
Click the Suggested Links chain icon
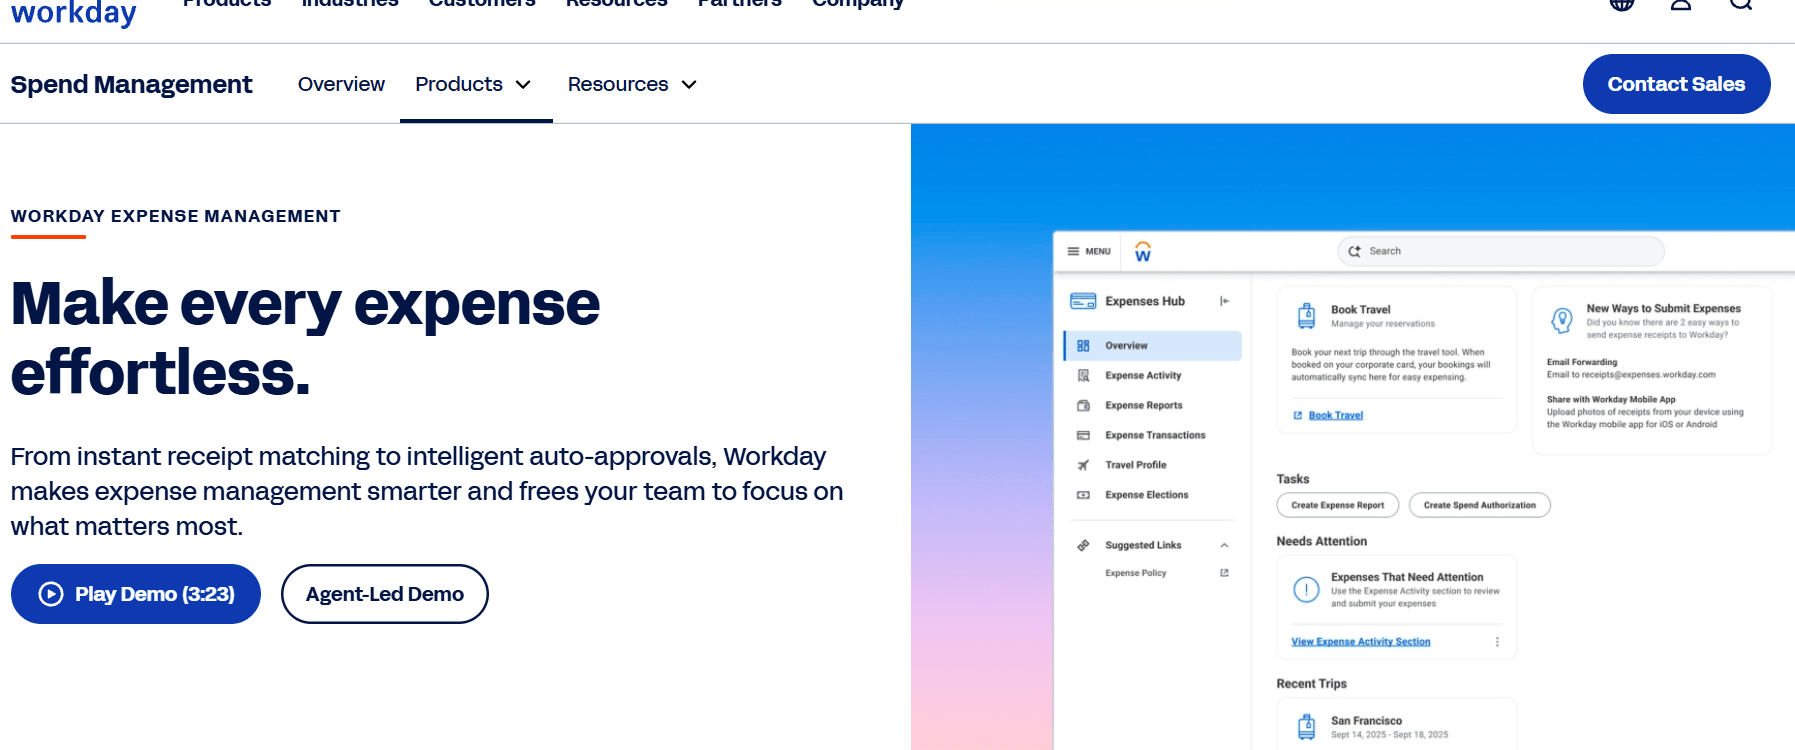(x=1083, y=545)
